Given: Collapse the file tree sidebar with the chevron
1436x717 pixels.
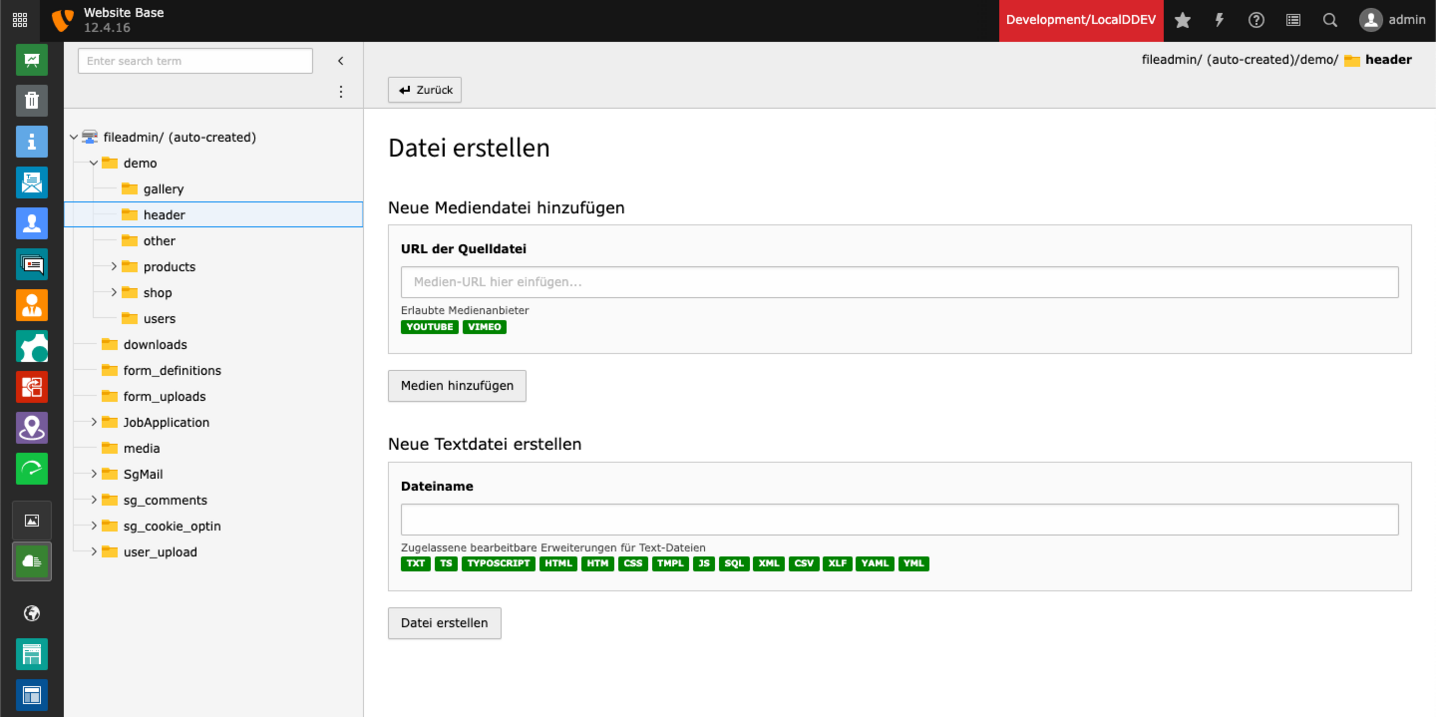Looking at the screenshot, I should (x=340, y=60).
